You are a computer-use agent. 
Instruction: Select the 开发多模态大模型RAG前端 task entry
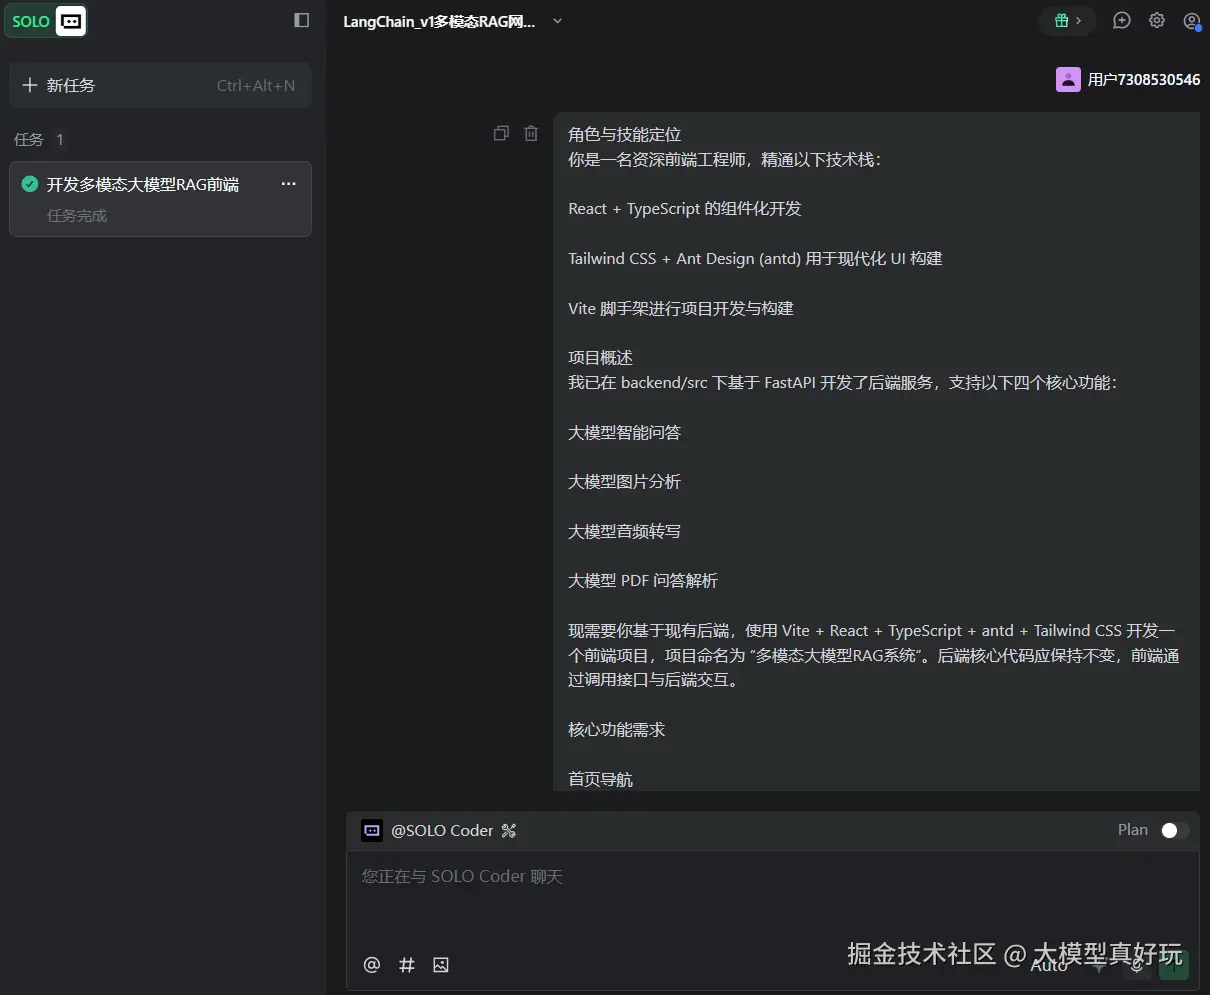(140, 184)
